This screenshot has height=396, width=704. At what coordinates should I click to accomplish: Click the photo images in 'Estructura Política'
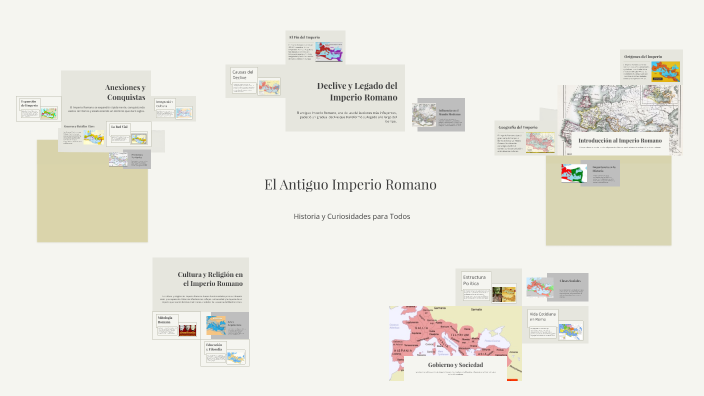(504, 294)
